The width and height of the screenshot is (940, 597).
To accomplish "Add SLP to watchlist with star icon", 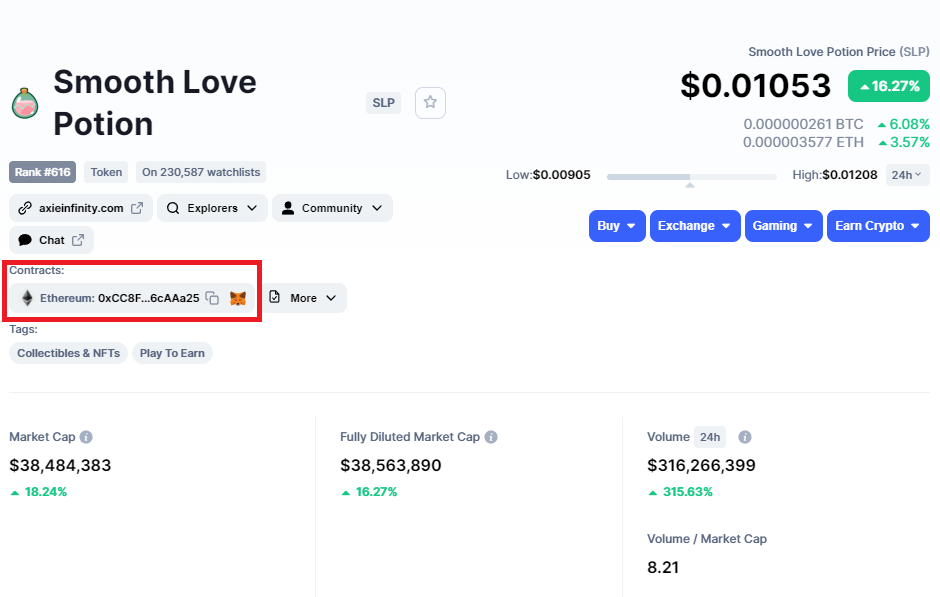I will tap(430, 102).
